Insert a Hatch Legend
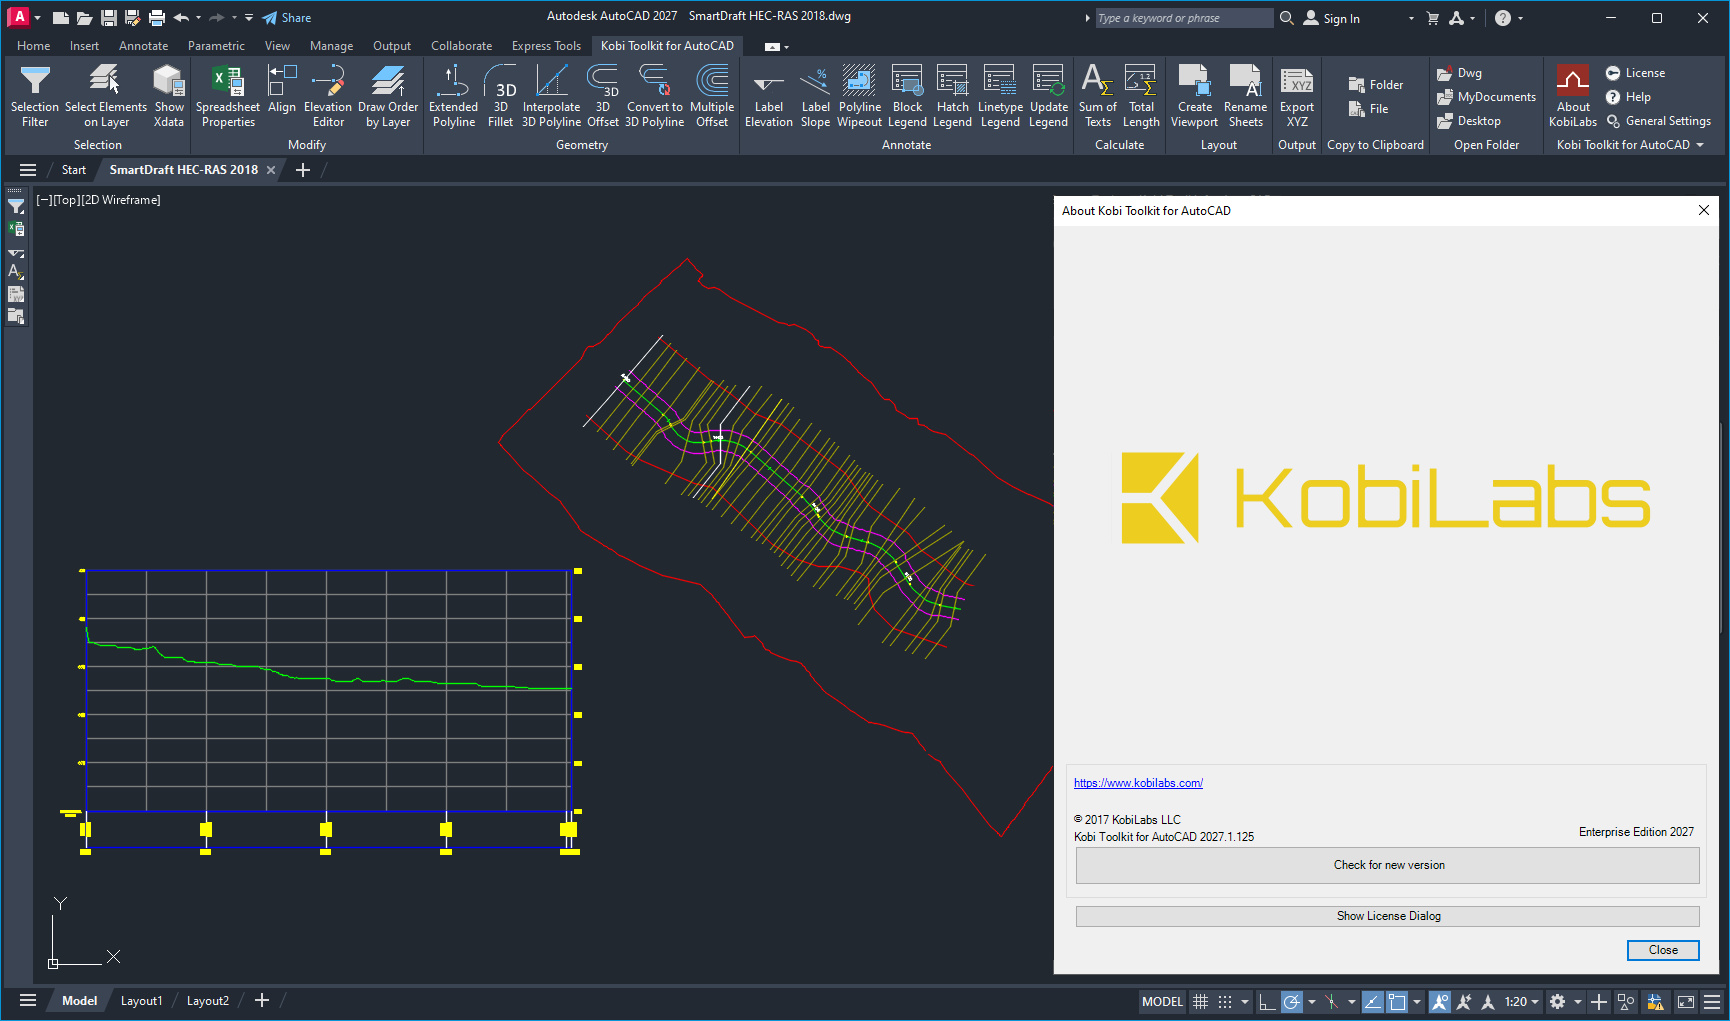 pos(952,96)
